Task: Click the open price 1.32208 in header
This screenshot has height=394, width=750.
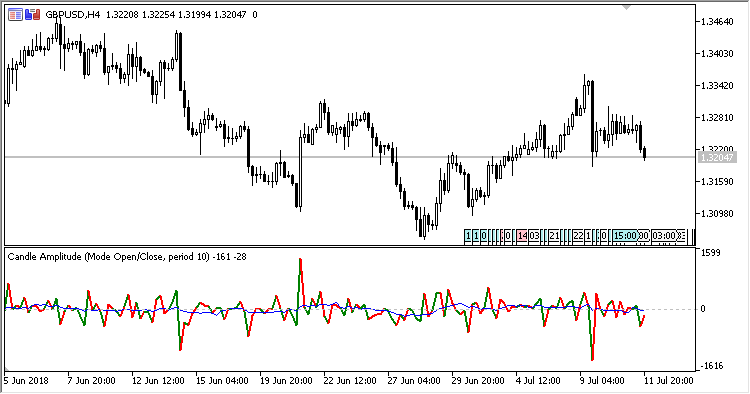Action: click(122, 15)
